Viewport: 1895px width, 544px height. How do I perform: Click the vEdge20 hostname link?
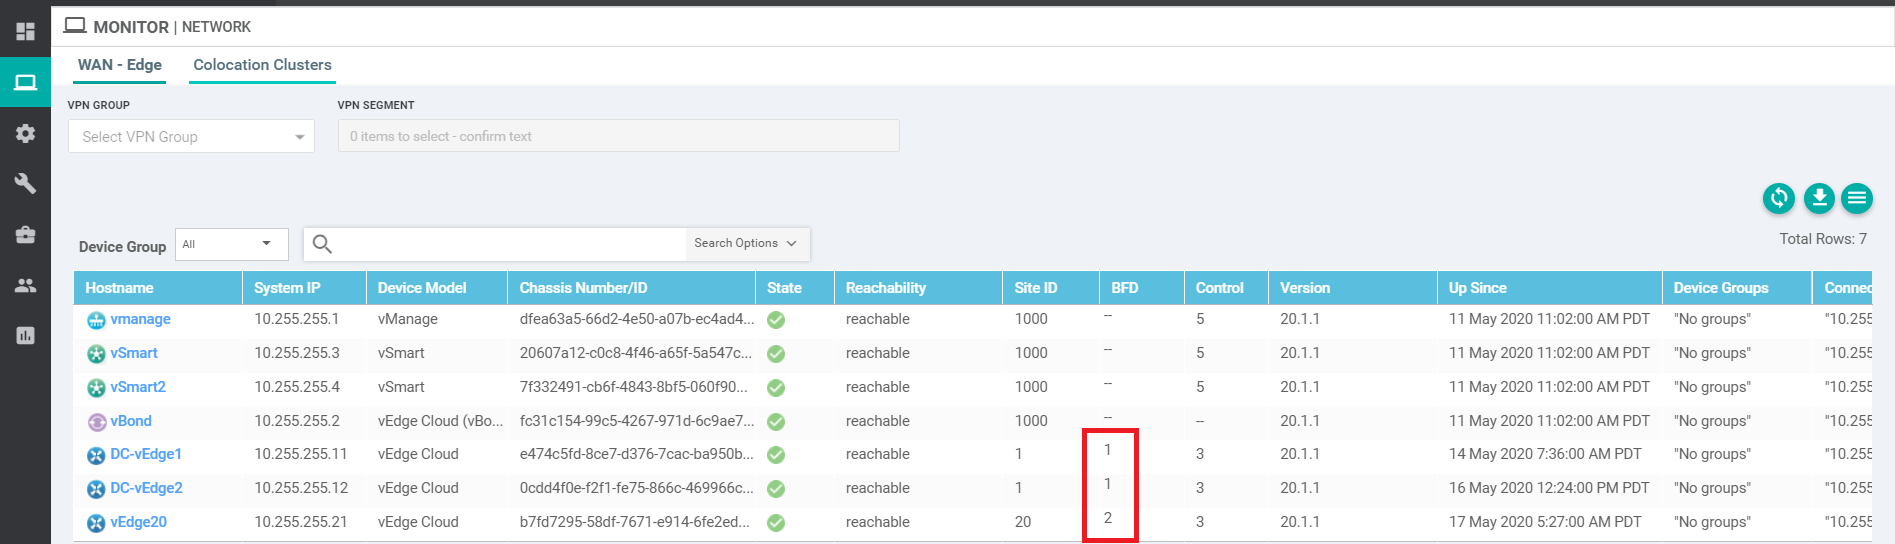[x=138, y=522]
